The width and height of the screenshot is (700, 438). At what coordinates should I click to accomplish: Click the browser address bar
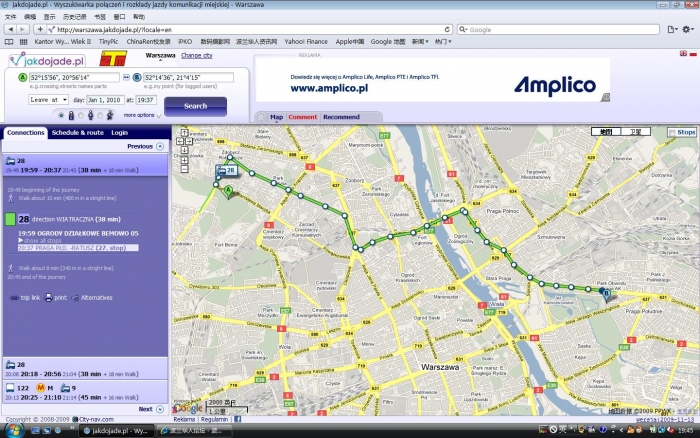click(247, 29)
